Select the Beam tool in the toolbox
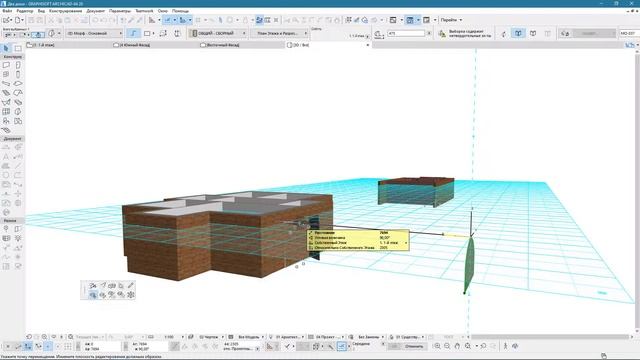Screen dimensions: 640x360 point(6,84)
